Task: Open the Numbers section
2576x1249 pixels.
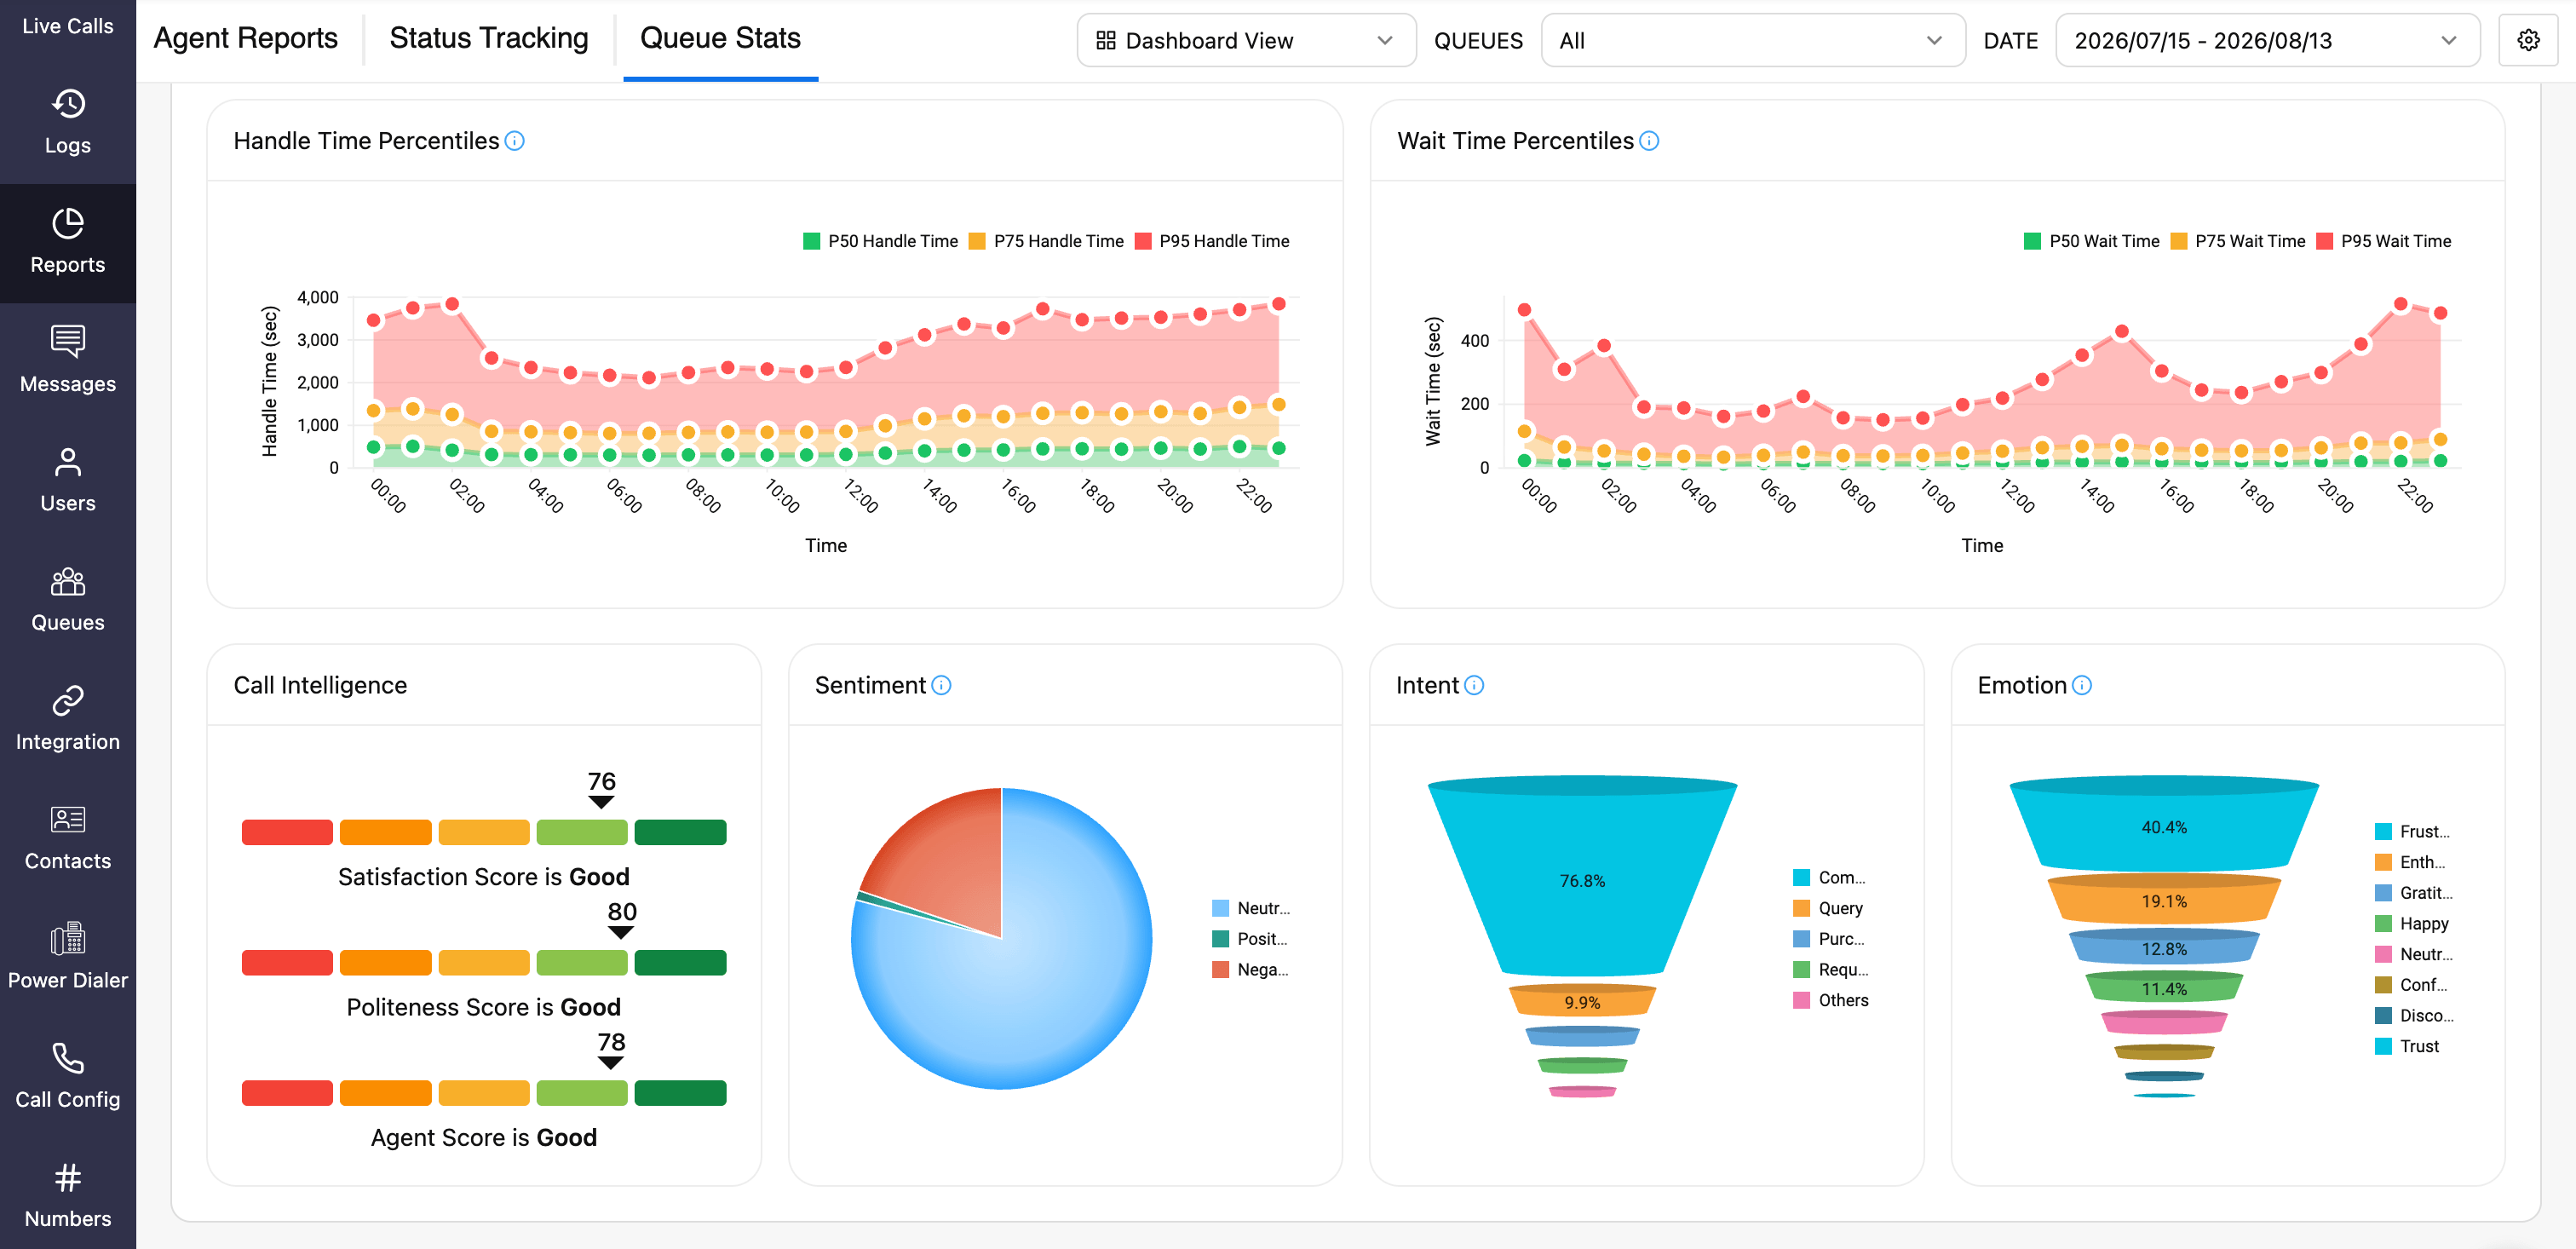Action: 68,1195
